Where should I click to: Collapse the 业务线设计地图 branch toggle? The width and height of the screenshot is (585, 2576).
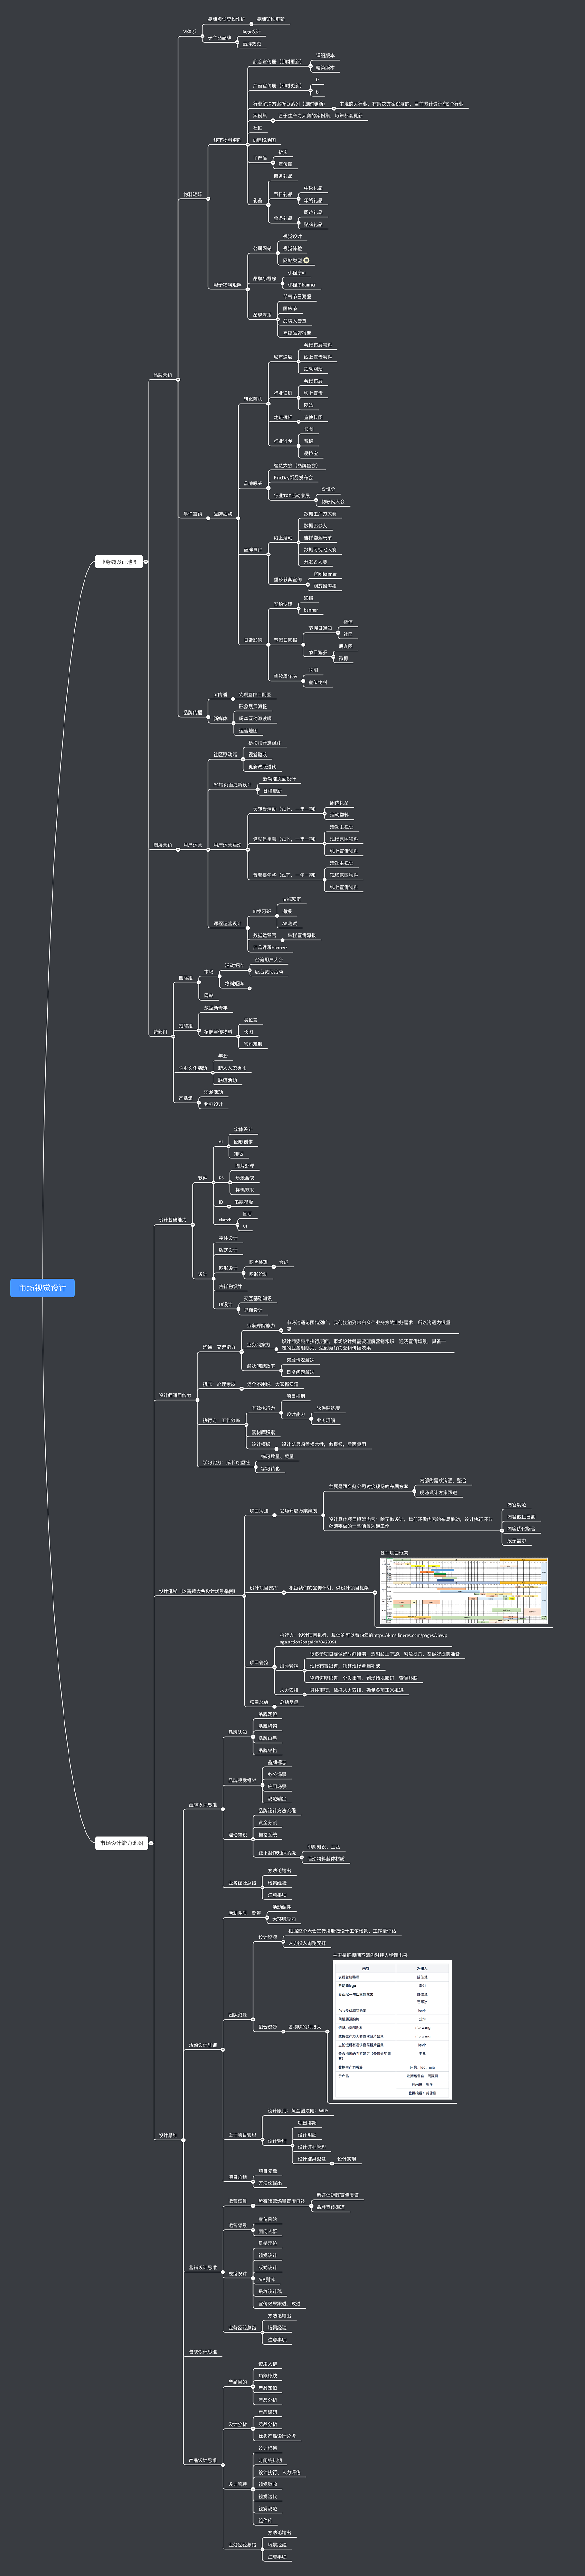146,562
